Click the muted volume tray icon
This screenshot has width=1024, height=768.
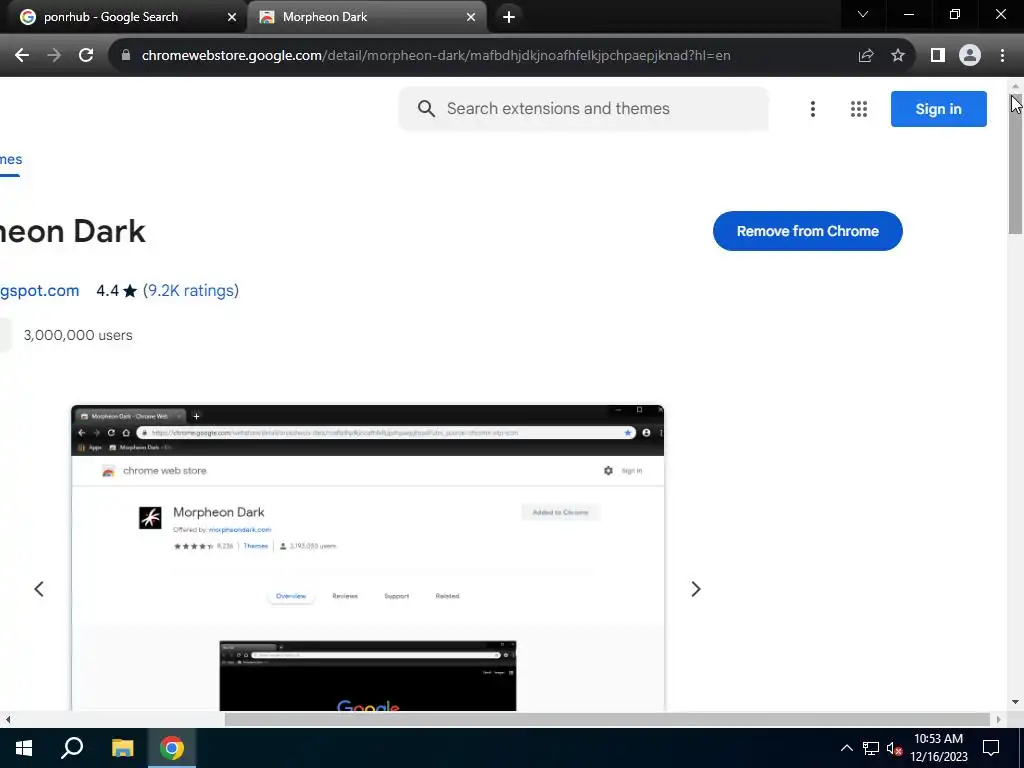click(x=894, y=748)
